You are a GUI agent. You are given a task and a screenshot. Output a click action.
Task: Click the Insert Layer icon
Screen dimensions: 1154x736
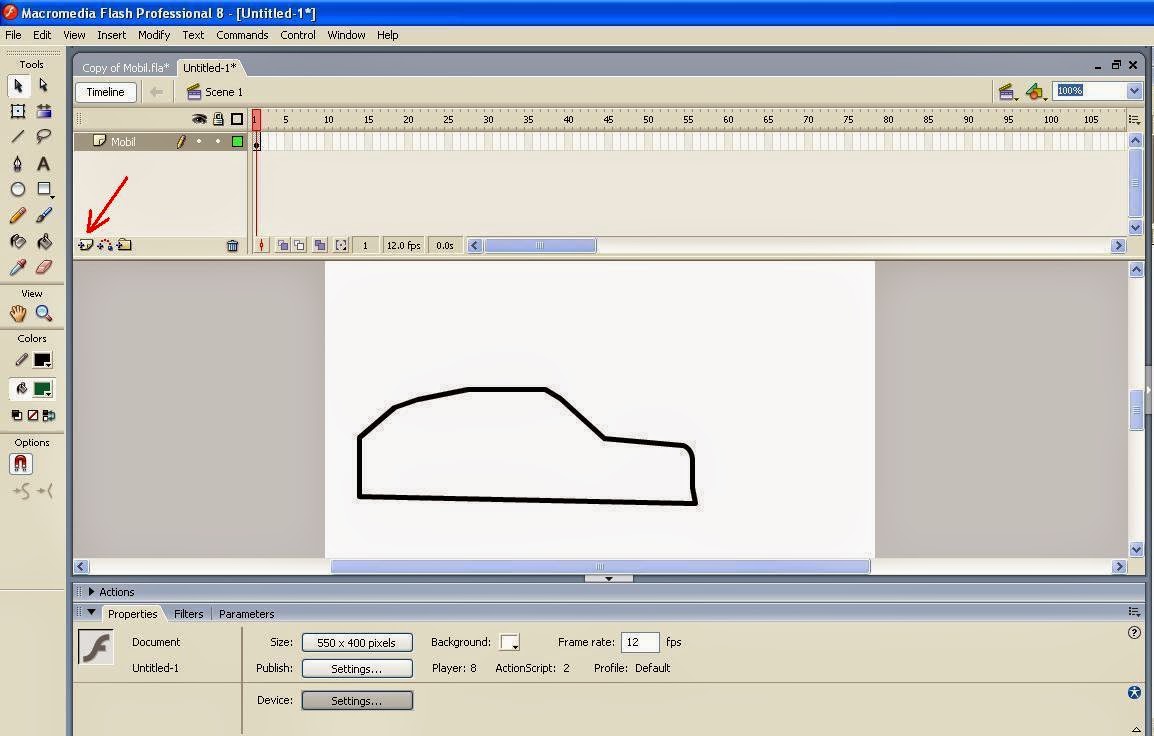pyautogui.click(x=85, y=245)
